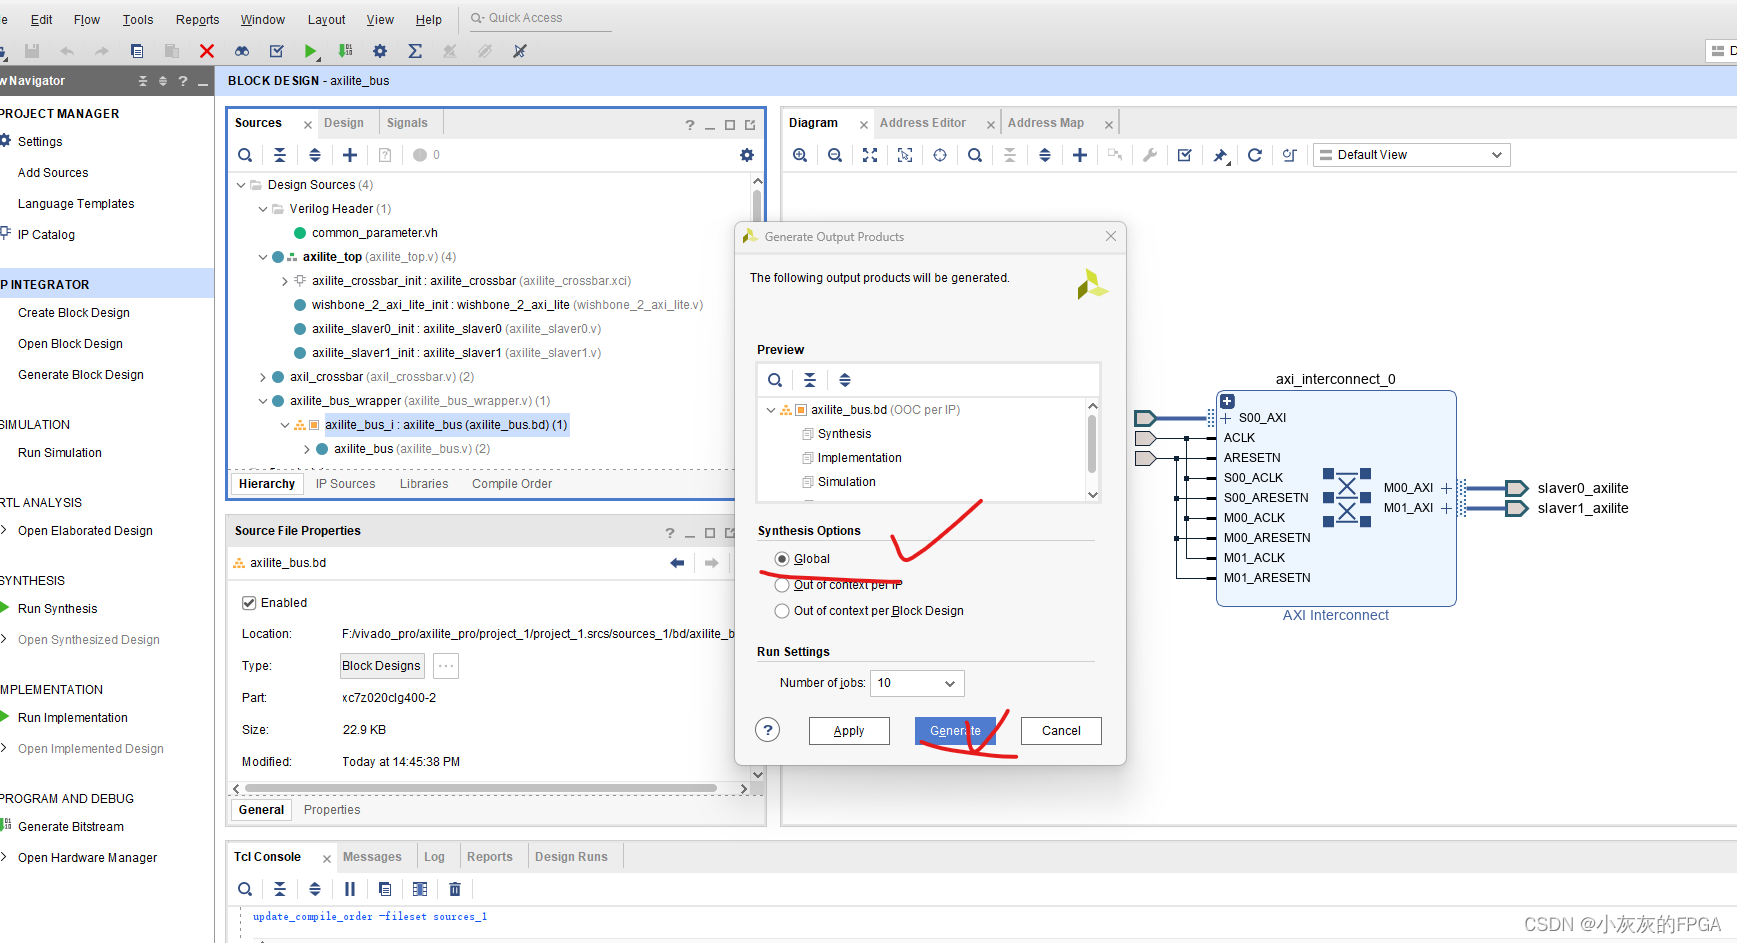Switch to the Compile Order tab

click(x=512, y=484)
